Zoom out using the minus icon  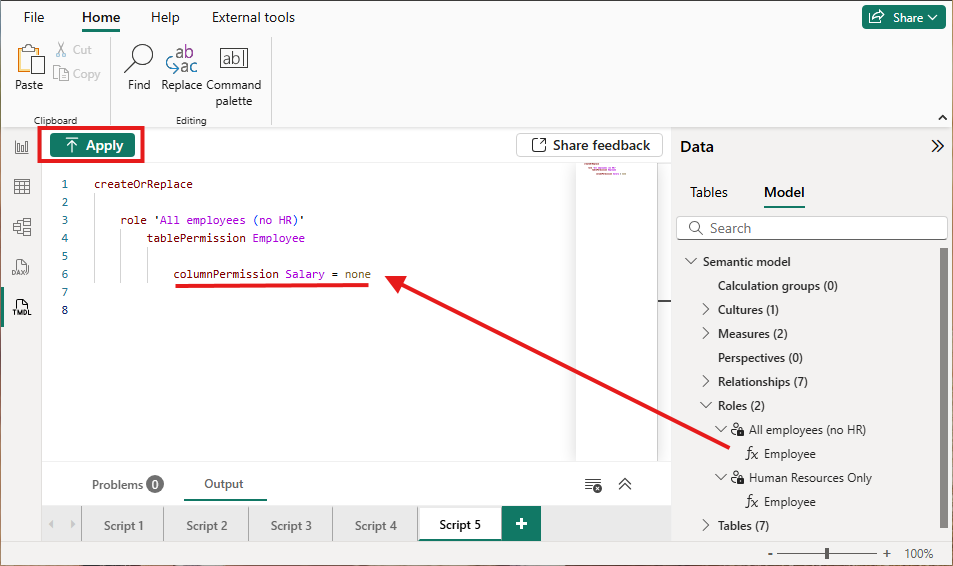tap(770, 554)
